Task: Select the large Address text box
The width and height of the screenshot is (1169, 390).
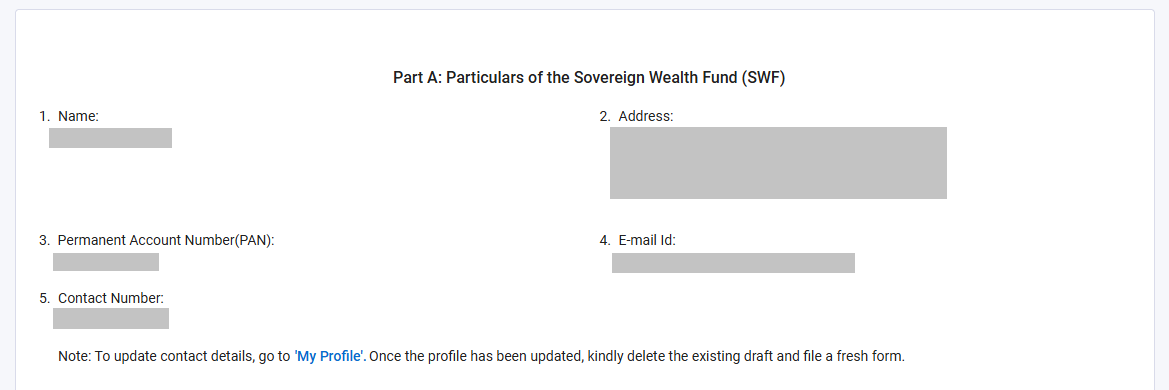Action: click(x=778, y=163)
